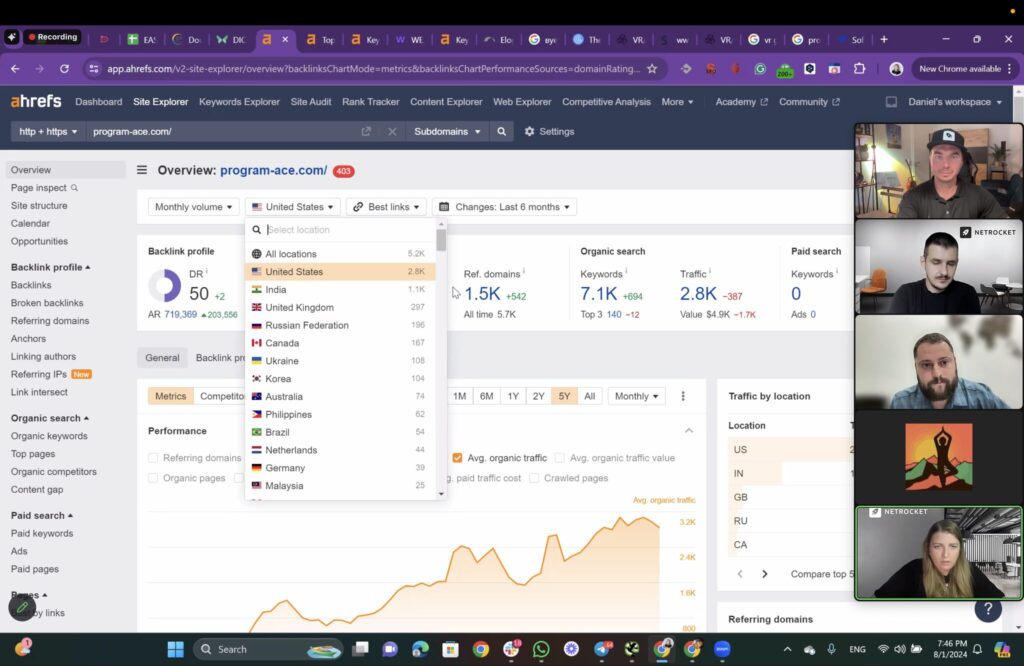Click the Compare top 5 link

point(822,574)
